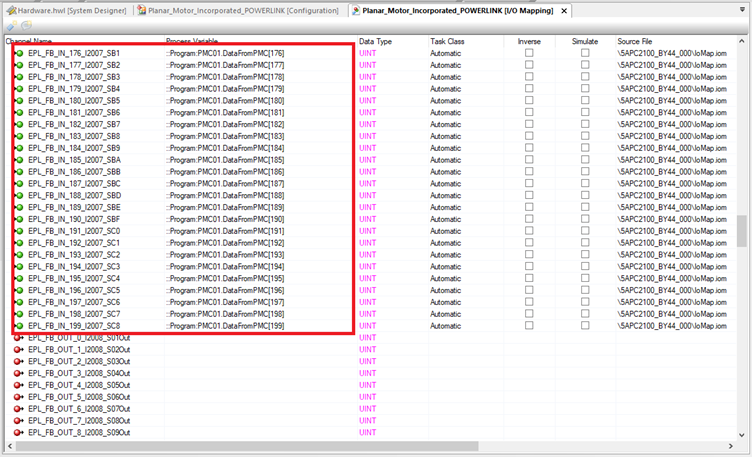The width and height of the screenshot is (752, 457).
Task: Click the Source File column header
Action: pos(636,41)
